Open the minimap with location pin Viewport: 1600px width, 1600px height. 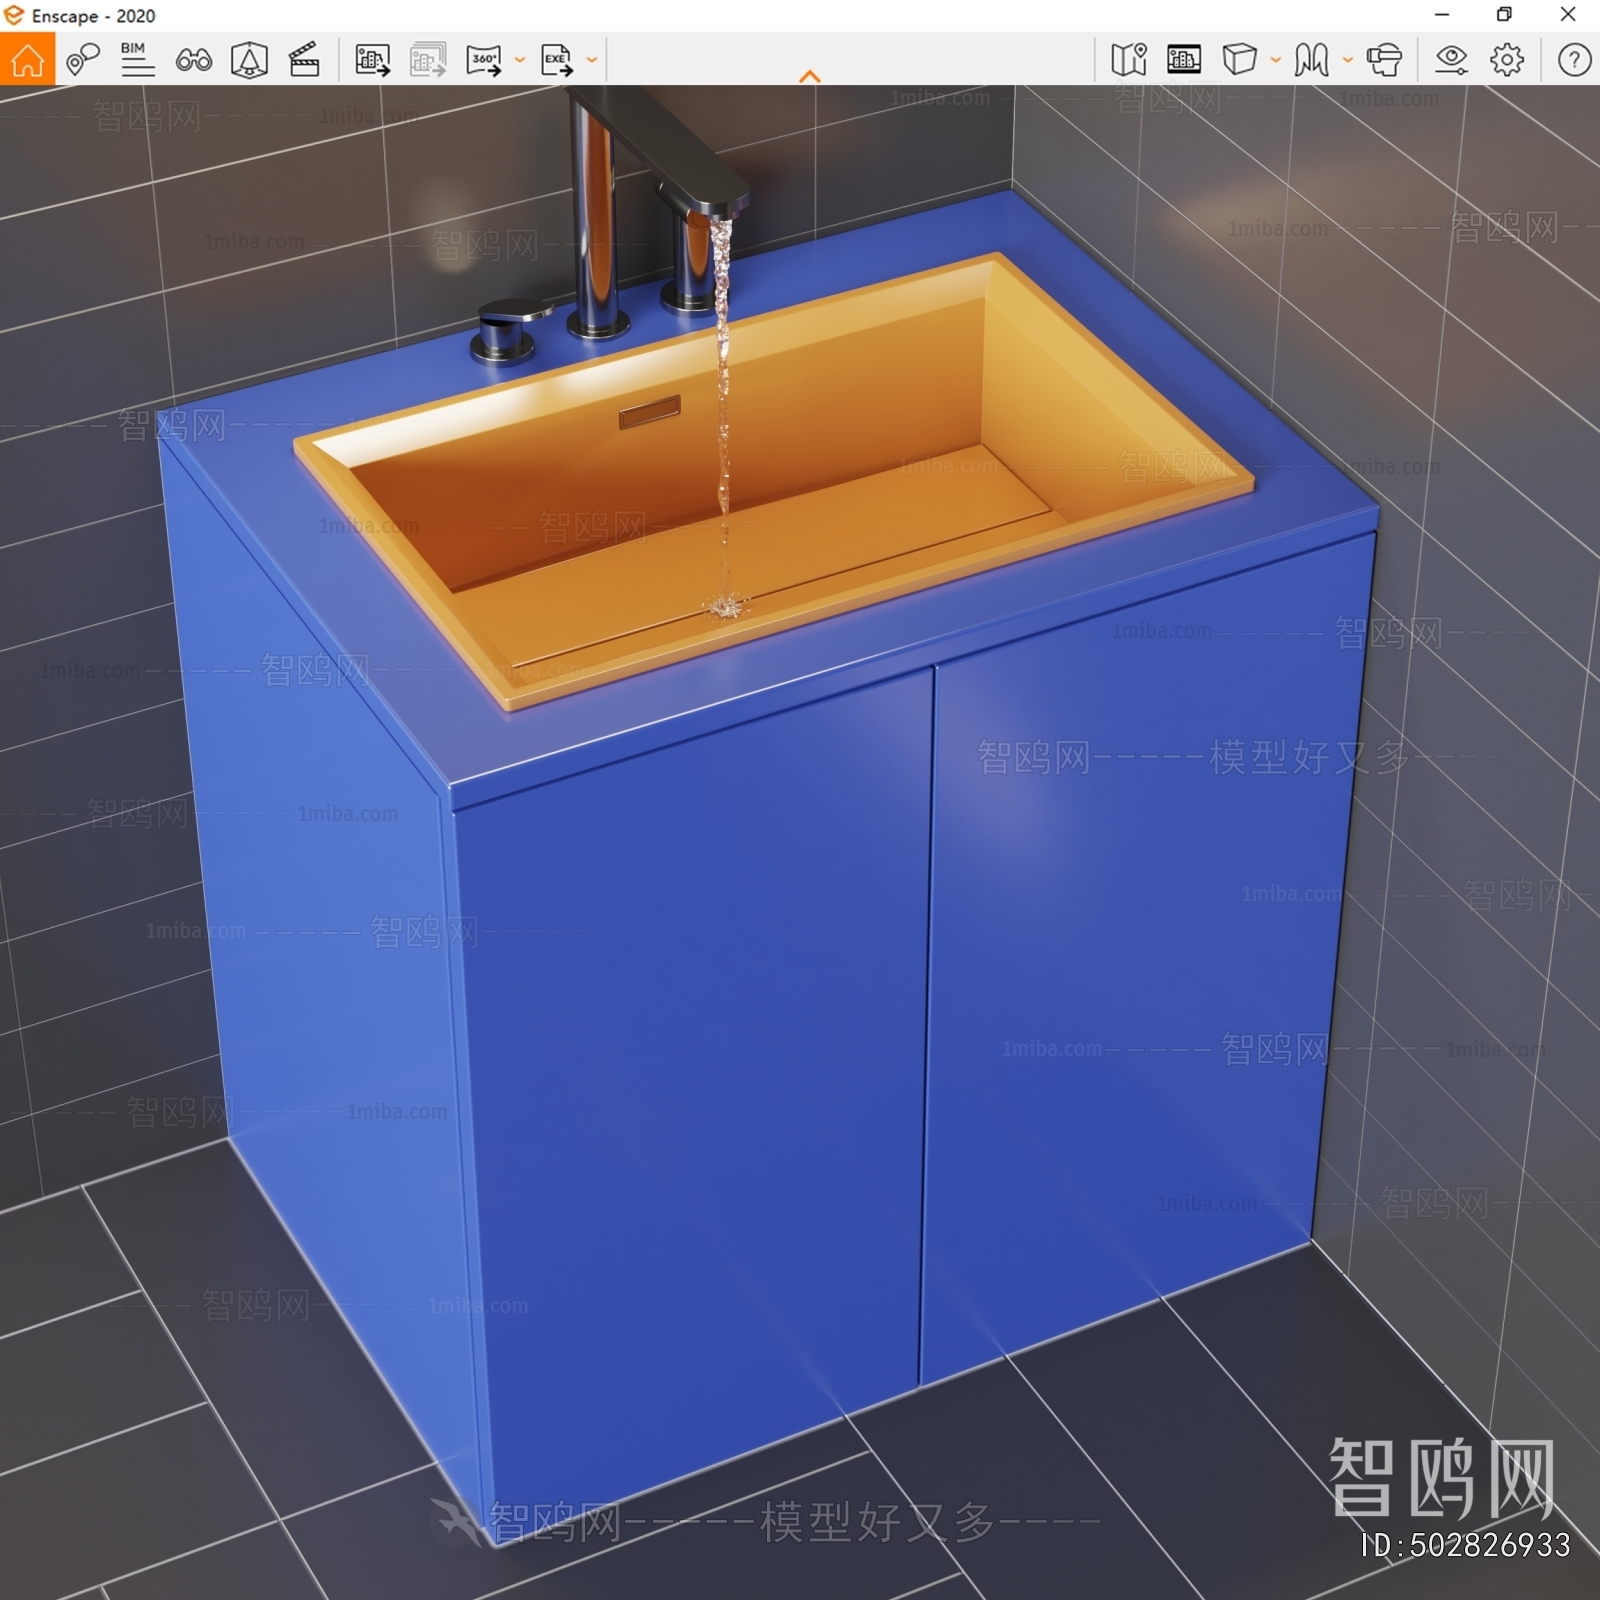[x=1129, y=60]
